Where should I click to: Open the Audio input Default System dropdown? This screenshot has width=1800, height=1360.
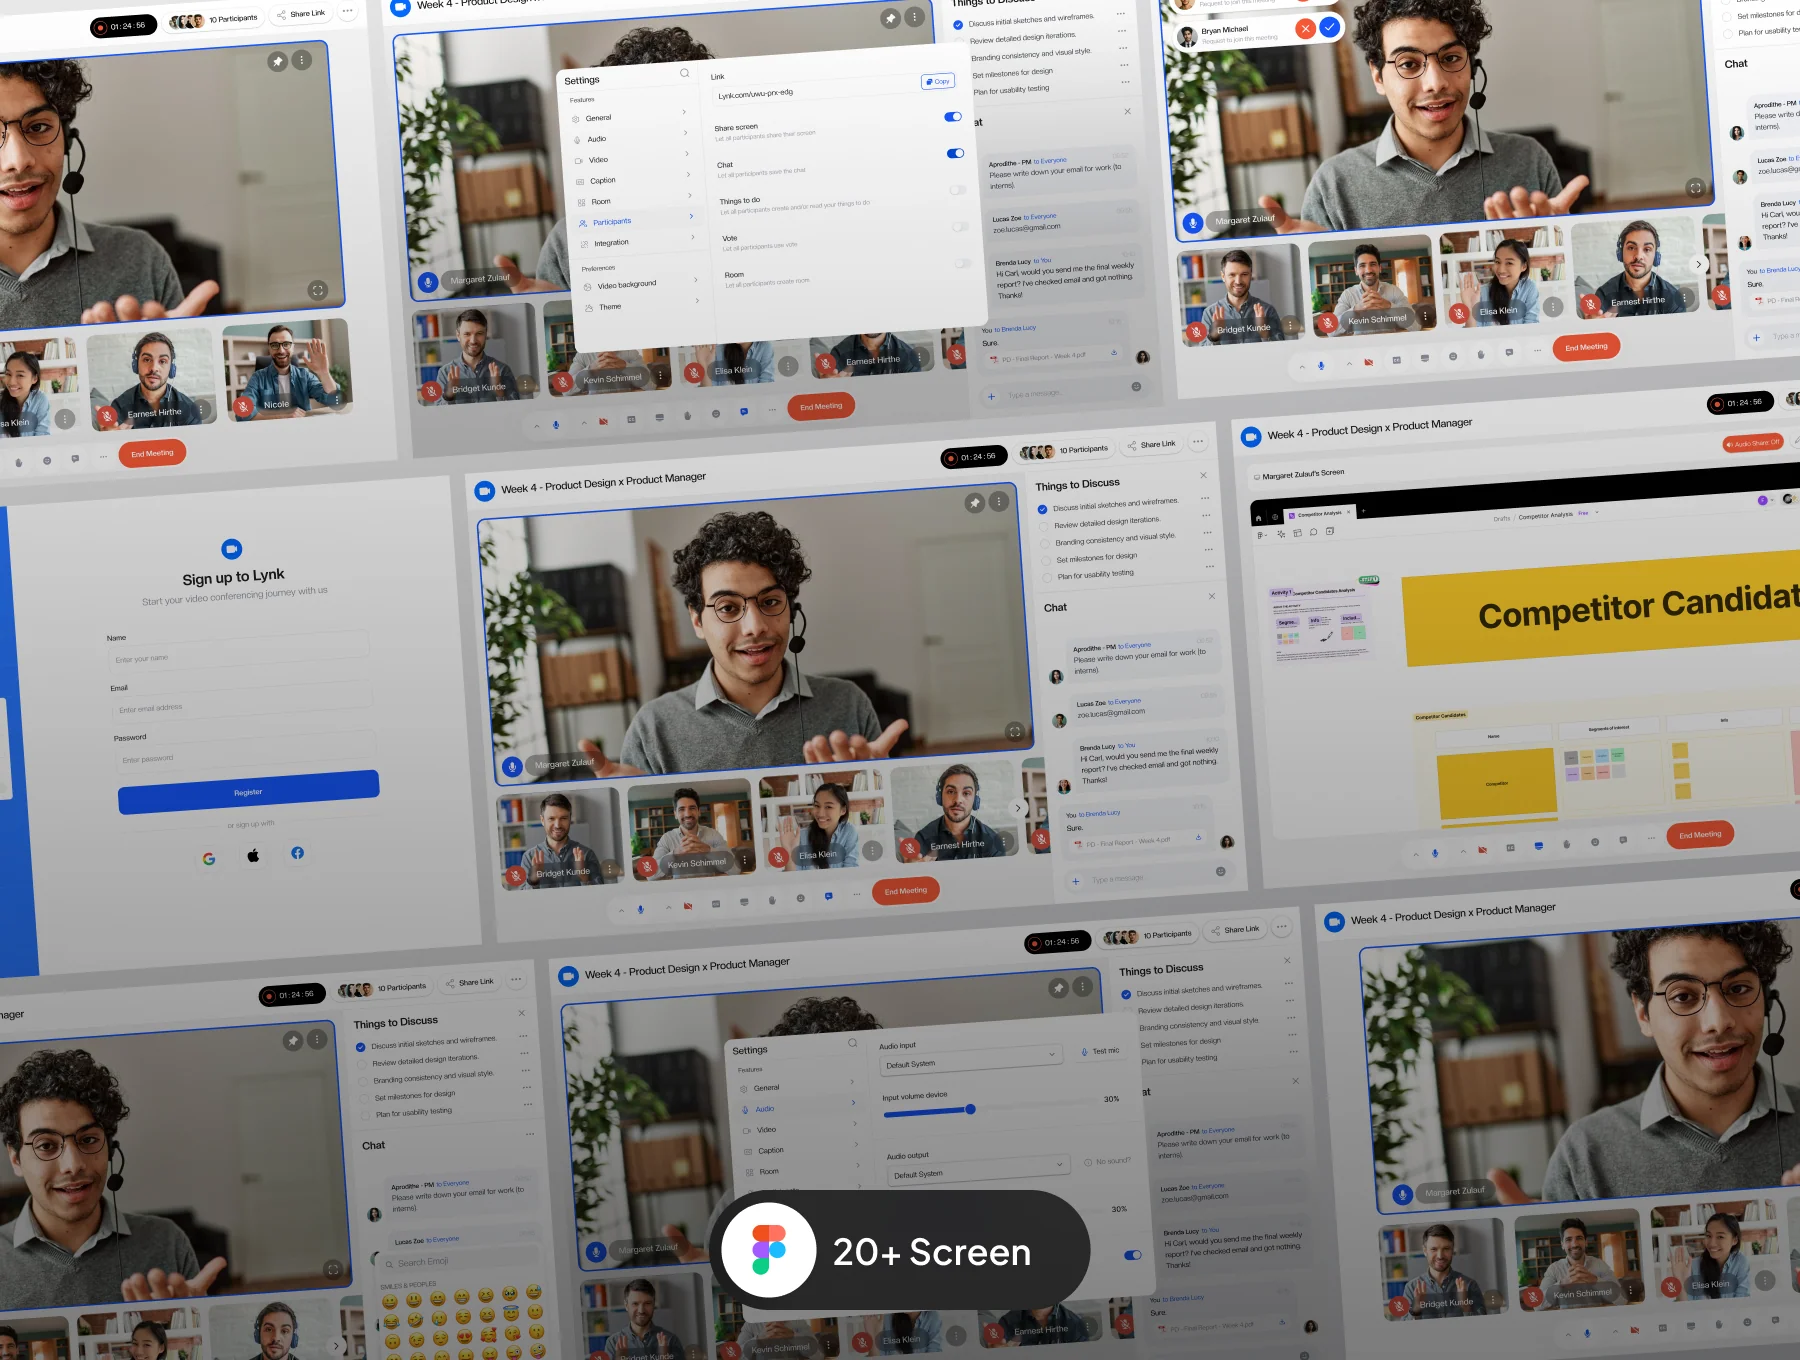tap(969, 1058)
